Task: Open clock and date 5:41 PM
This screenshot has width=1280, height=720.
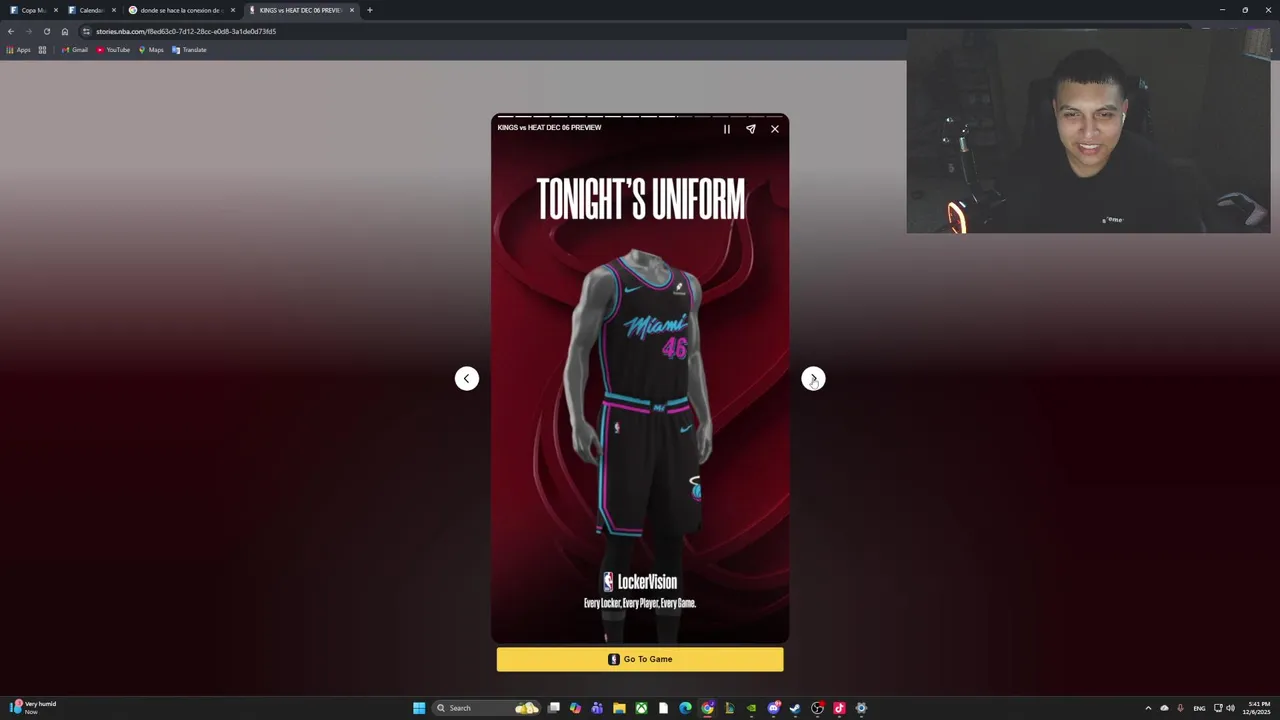Action: coord(1258,708)
